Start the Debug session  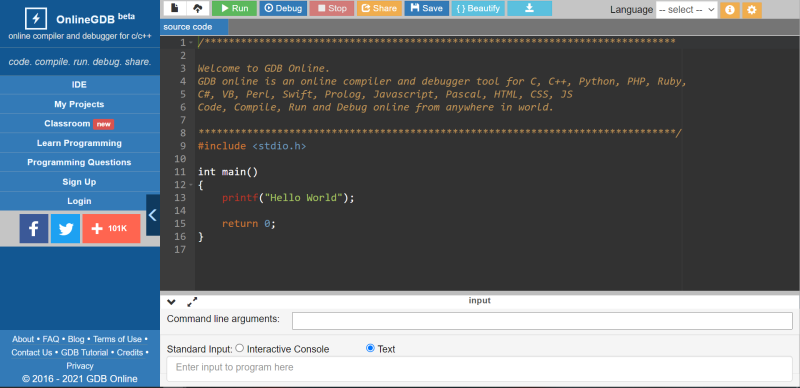click(x=284, y=8)
